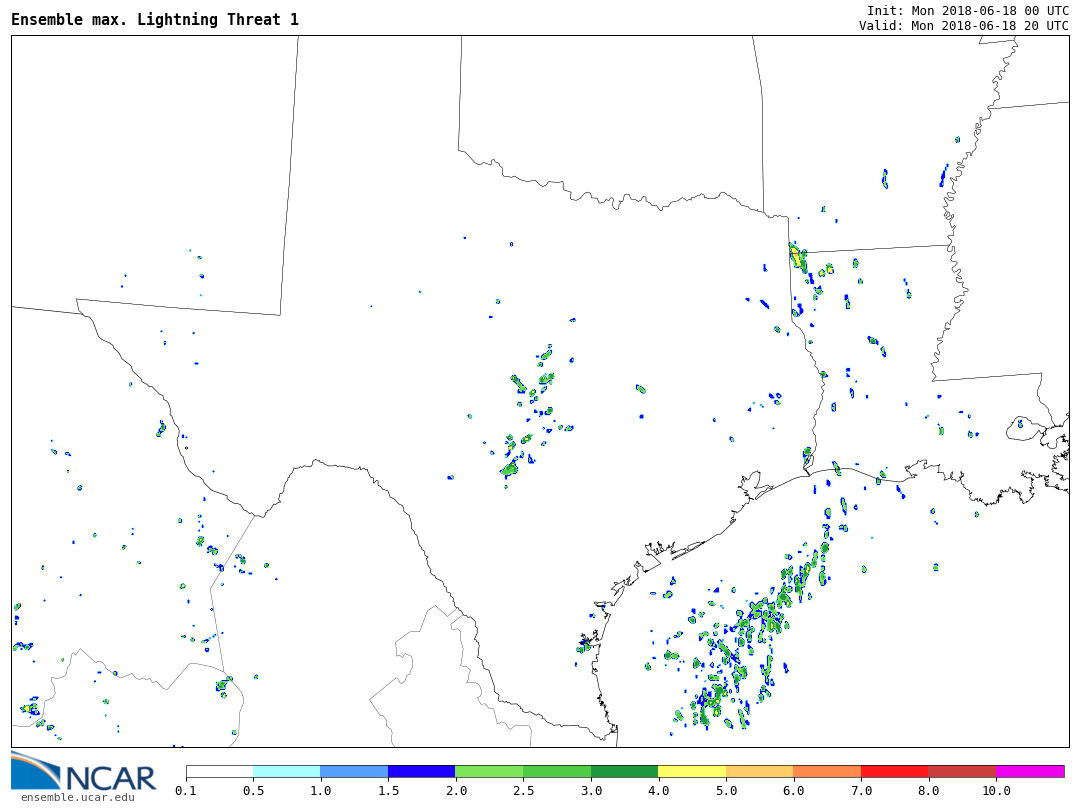Pick the magenta swatch in the colorbar
1080x810 pixels.
click(1030, 772)
